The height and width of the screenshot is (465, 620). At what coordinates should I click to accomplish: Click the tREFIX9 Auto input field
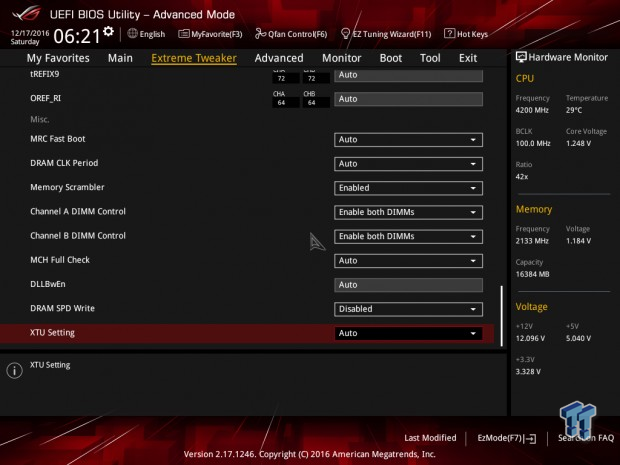click(x=408, y=75)
